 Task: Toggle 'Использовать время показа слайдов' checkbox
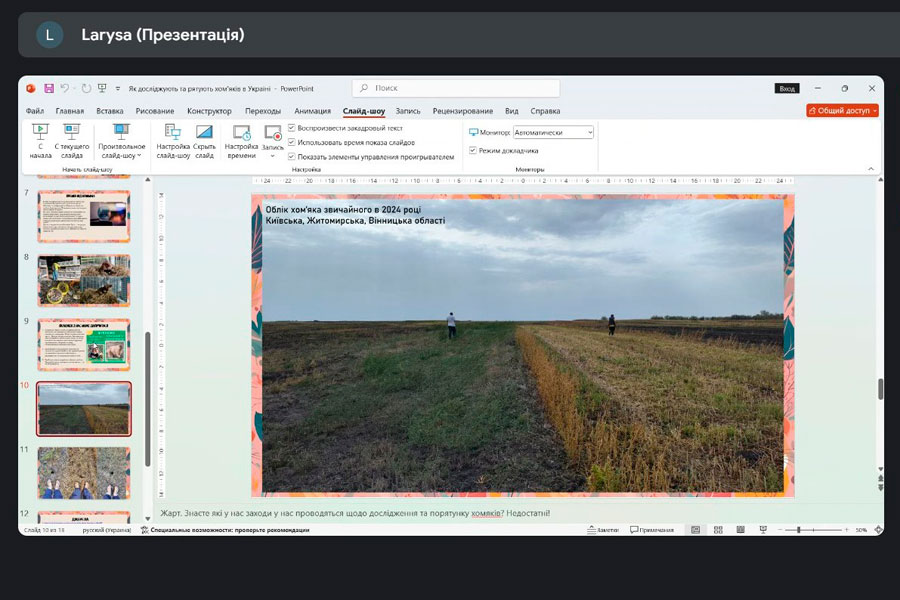click(292, 142)
